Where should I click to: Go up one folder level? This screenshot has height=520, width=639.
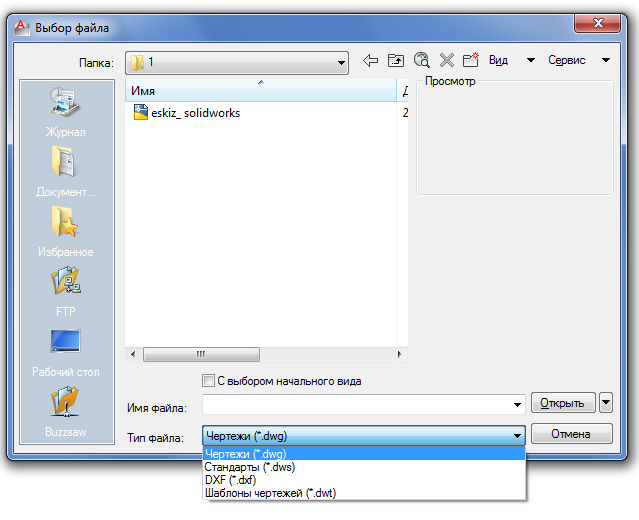click(396, 61)
